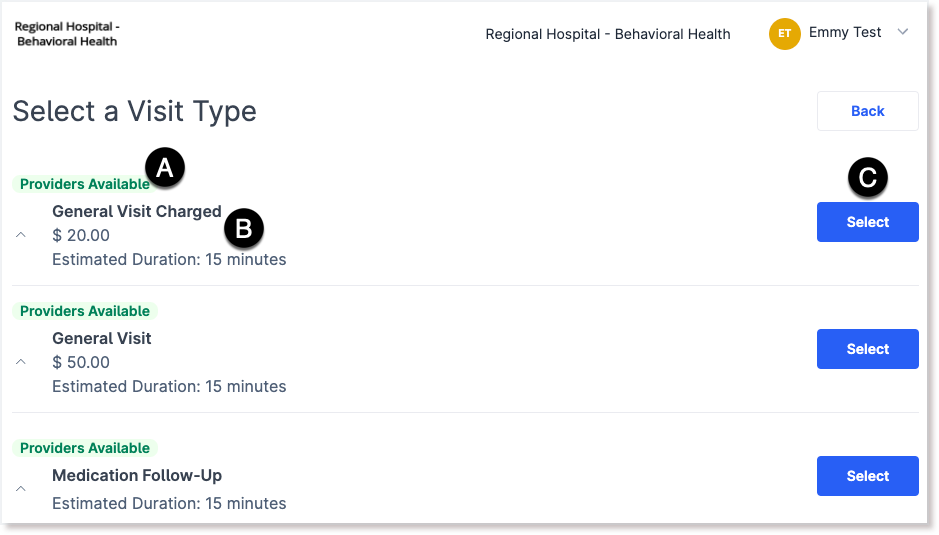Image resolution: width=939 pixels, height=535 pixels.
Task: Click Providers Available badge above General Visit
Action: [x=84, y=311]
